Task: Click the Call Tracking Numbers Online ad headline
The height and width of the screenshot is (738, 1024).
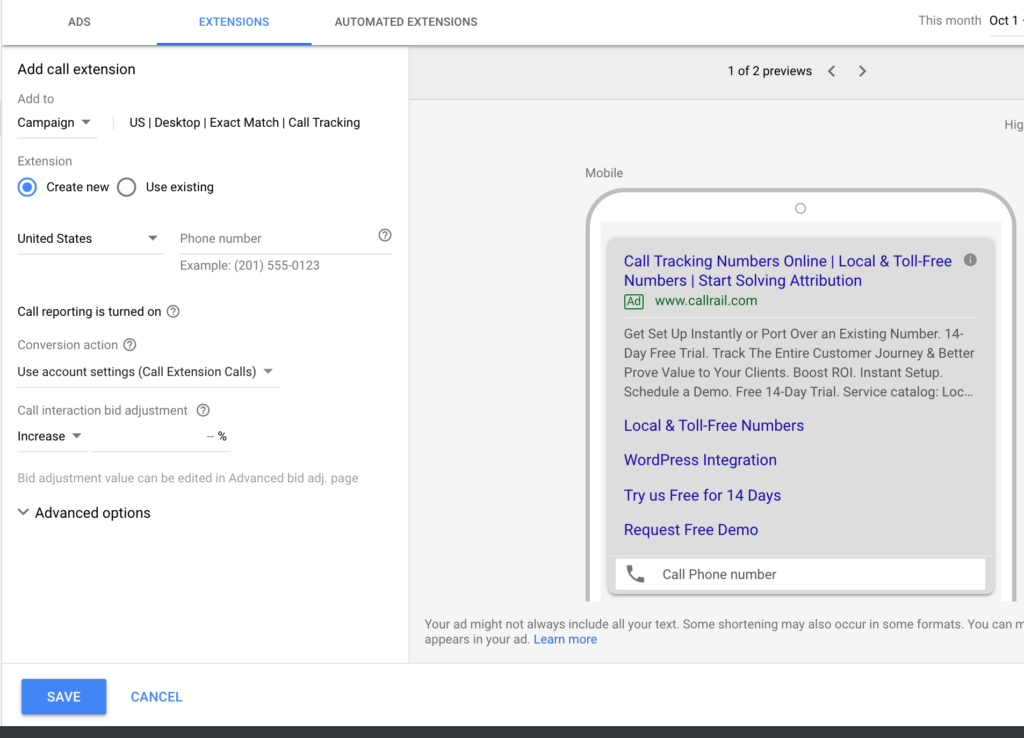Action: (x=788, y=271)
